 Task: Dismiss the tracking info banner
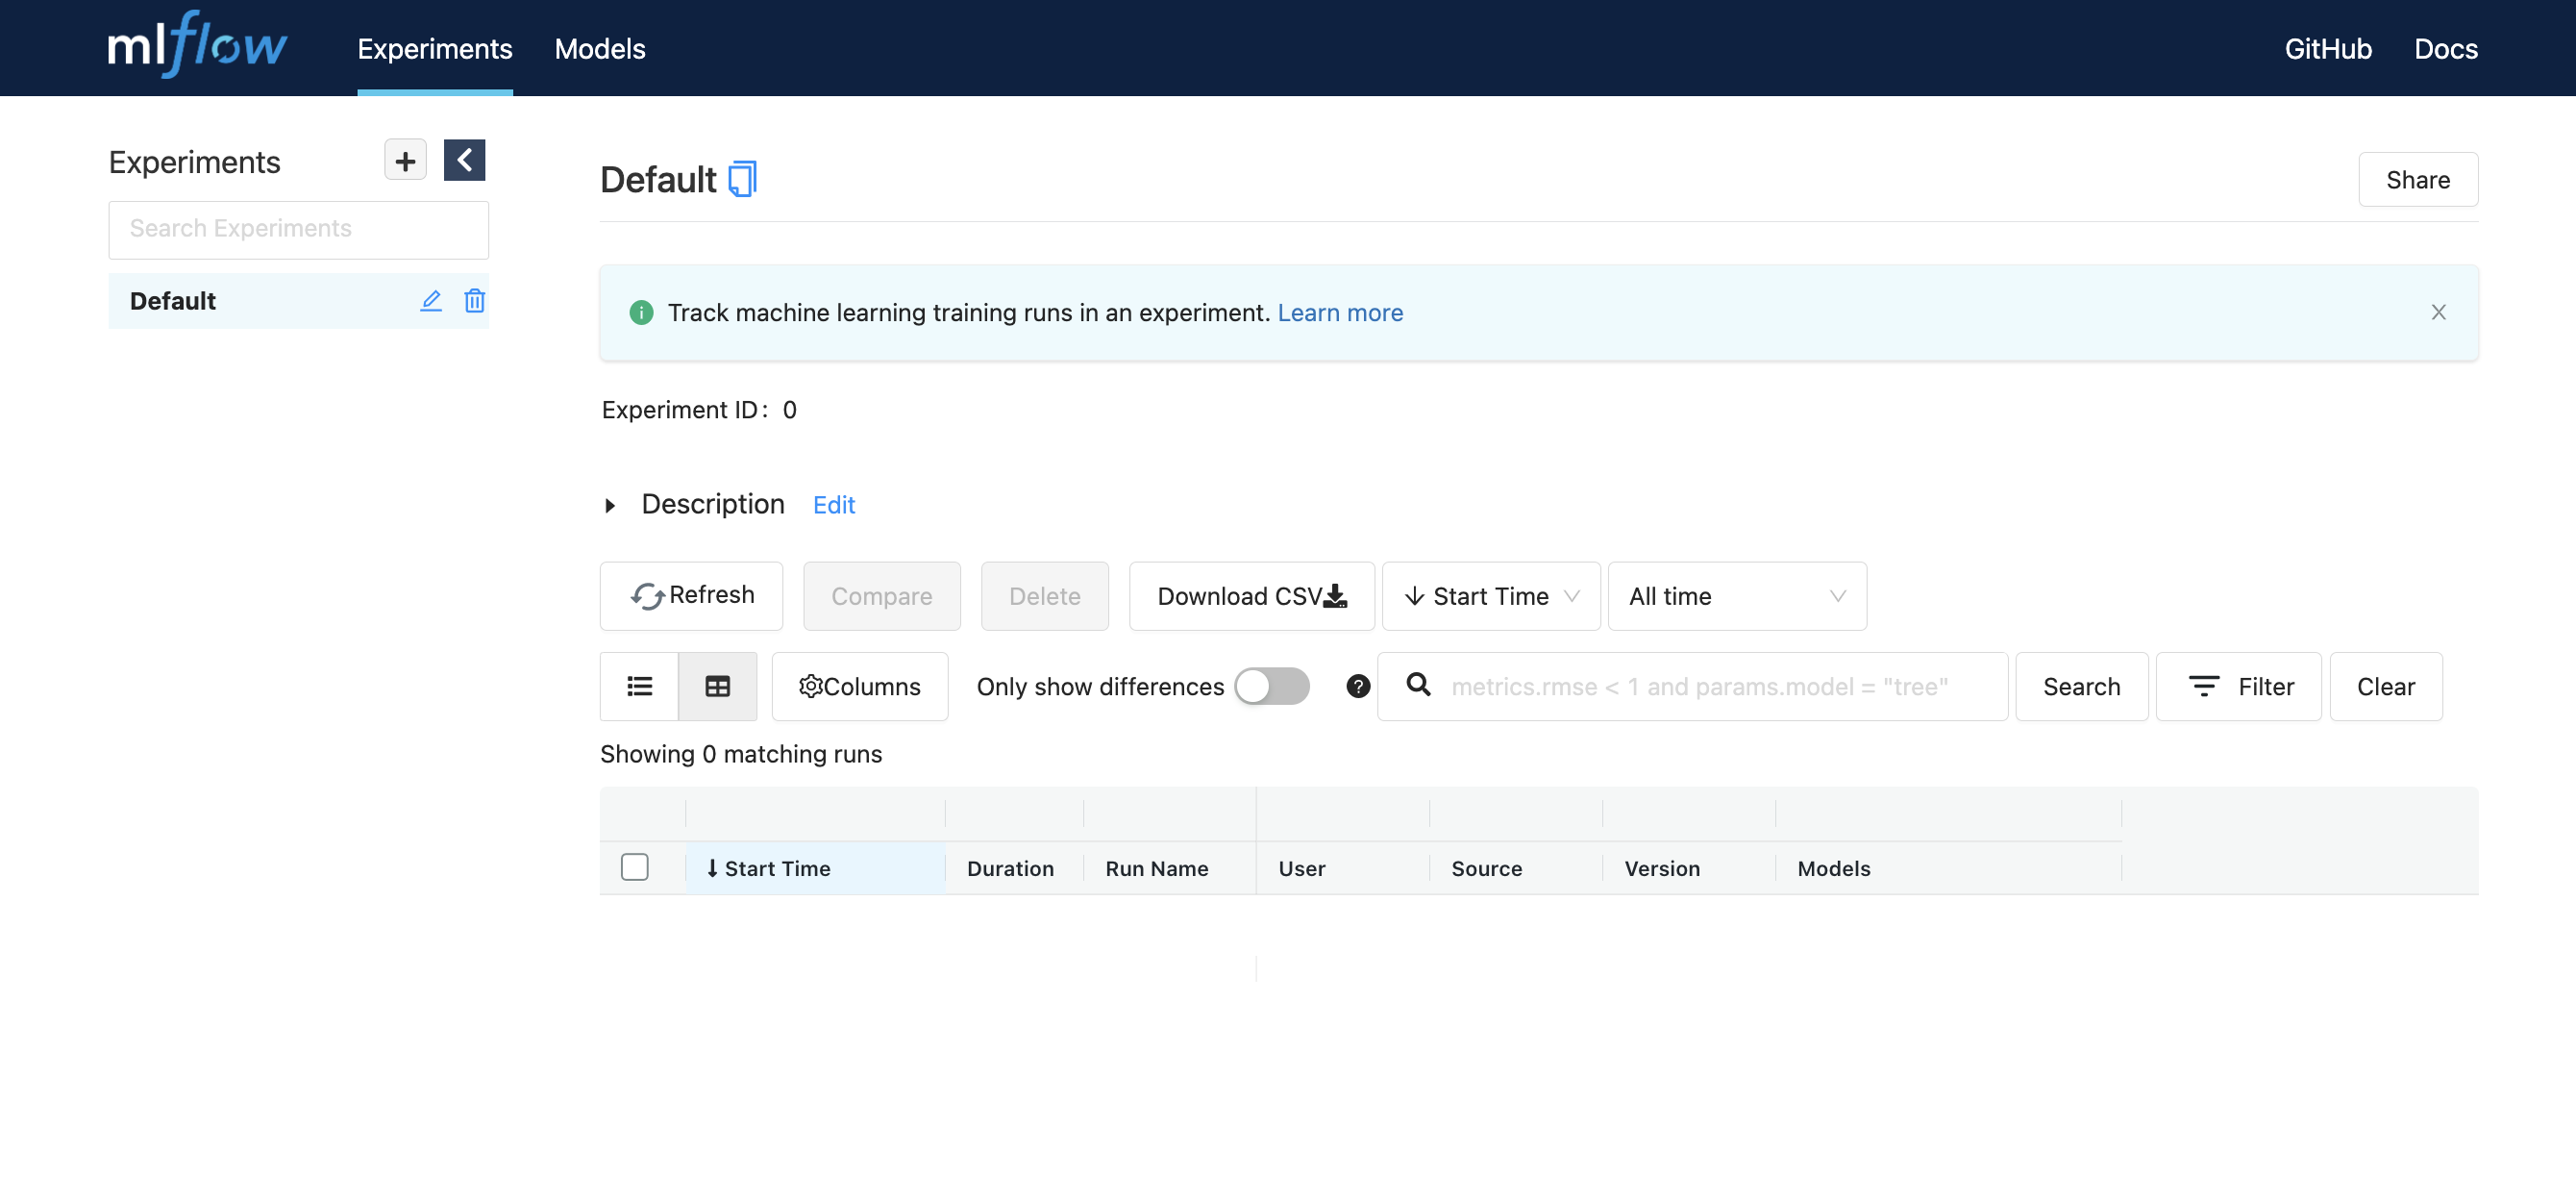tap(2439, 312)
